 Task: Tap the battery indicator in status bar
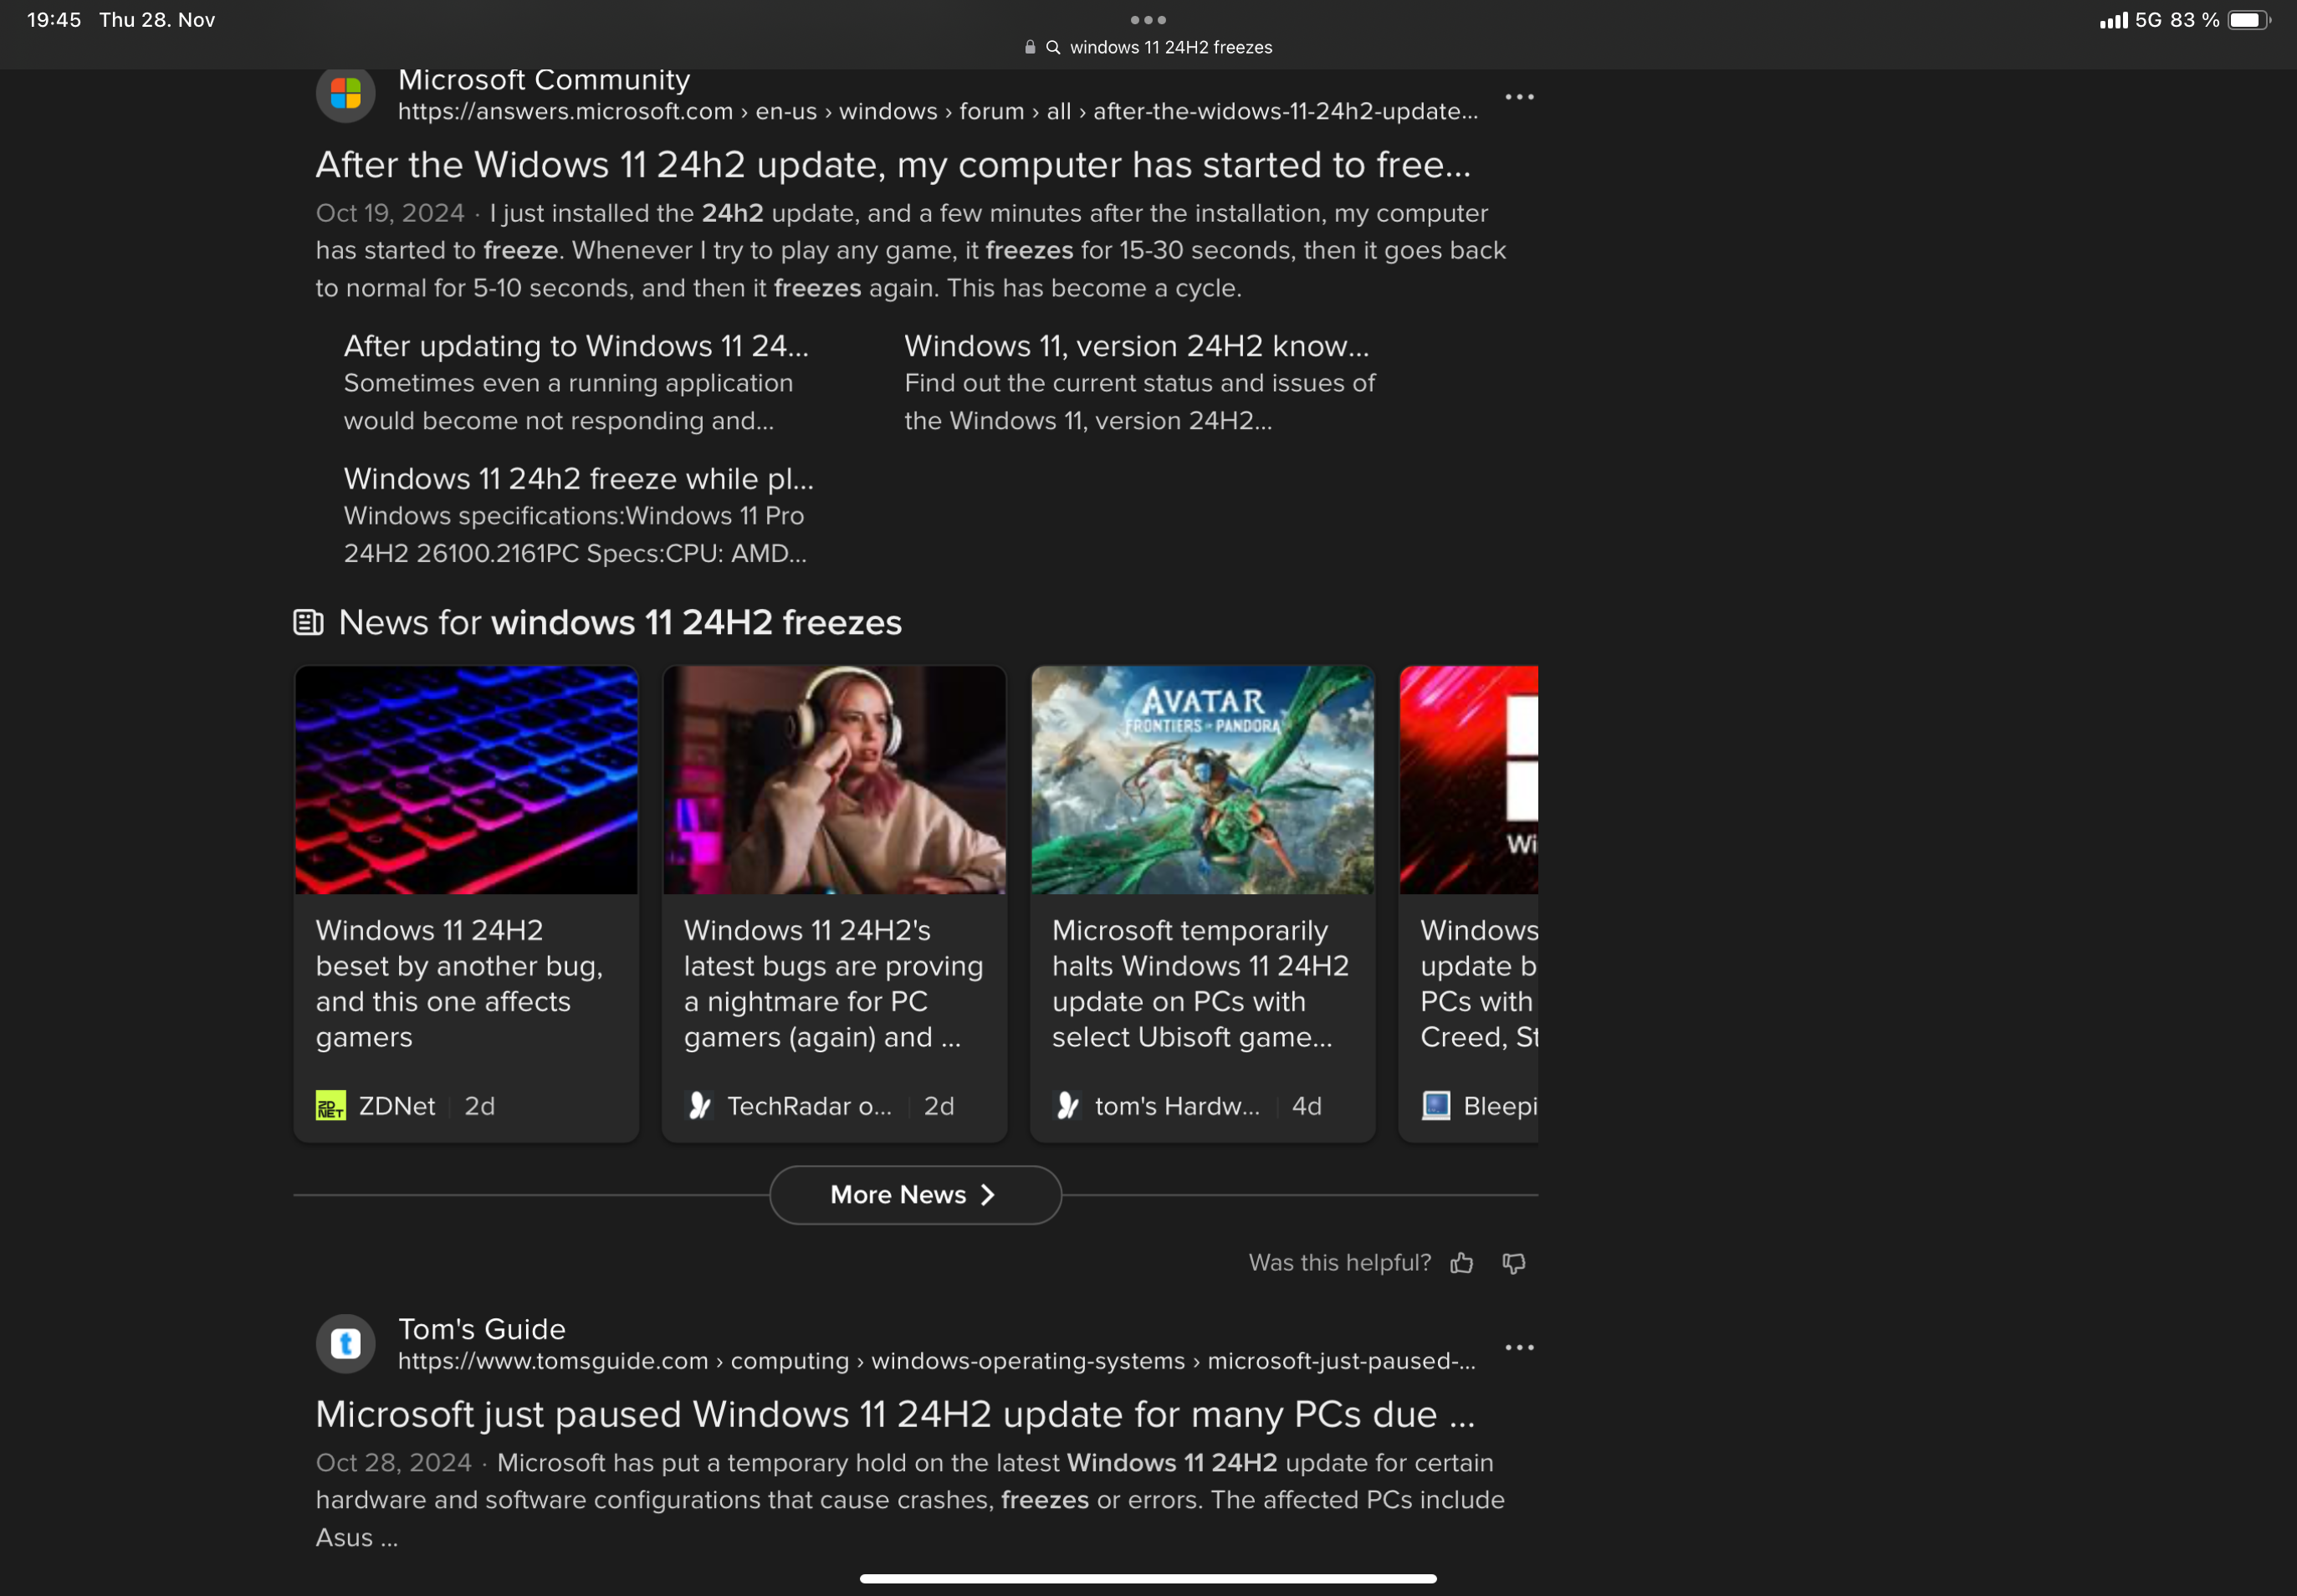point(2249,20)
